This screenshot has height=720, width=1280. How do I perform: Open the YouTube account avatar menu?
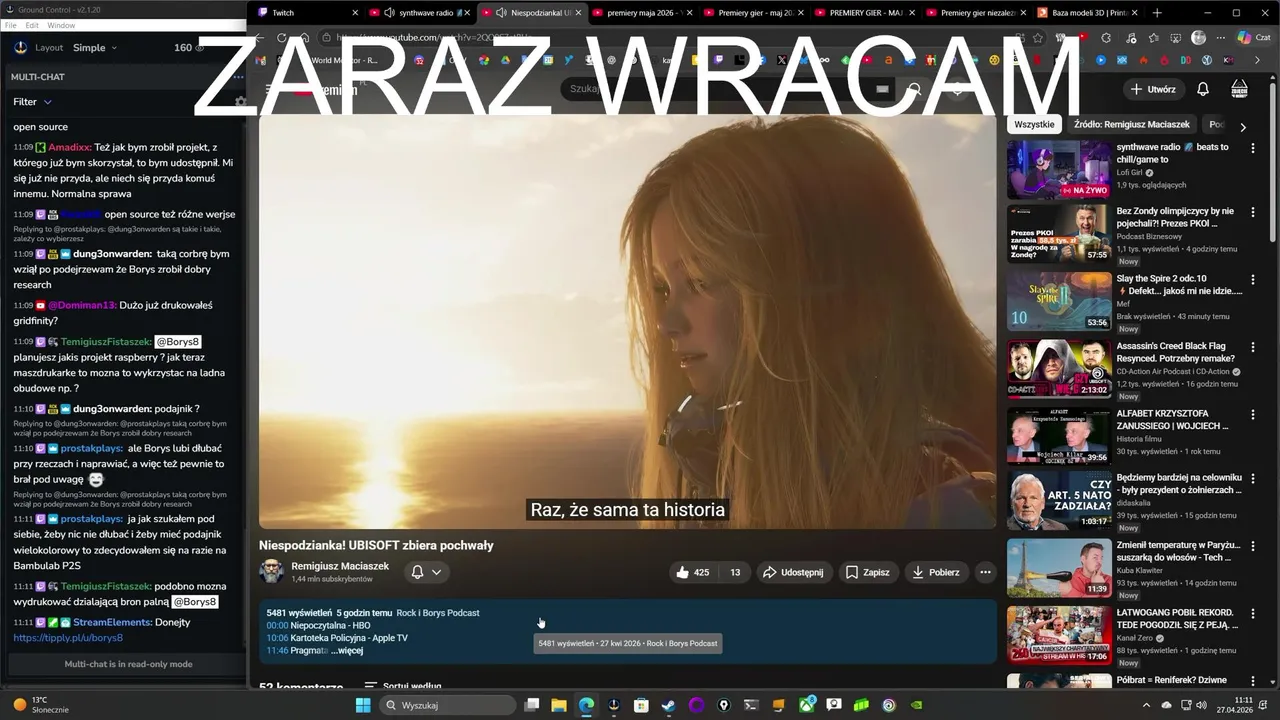[1240, 89]
